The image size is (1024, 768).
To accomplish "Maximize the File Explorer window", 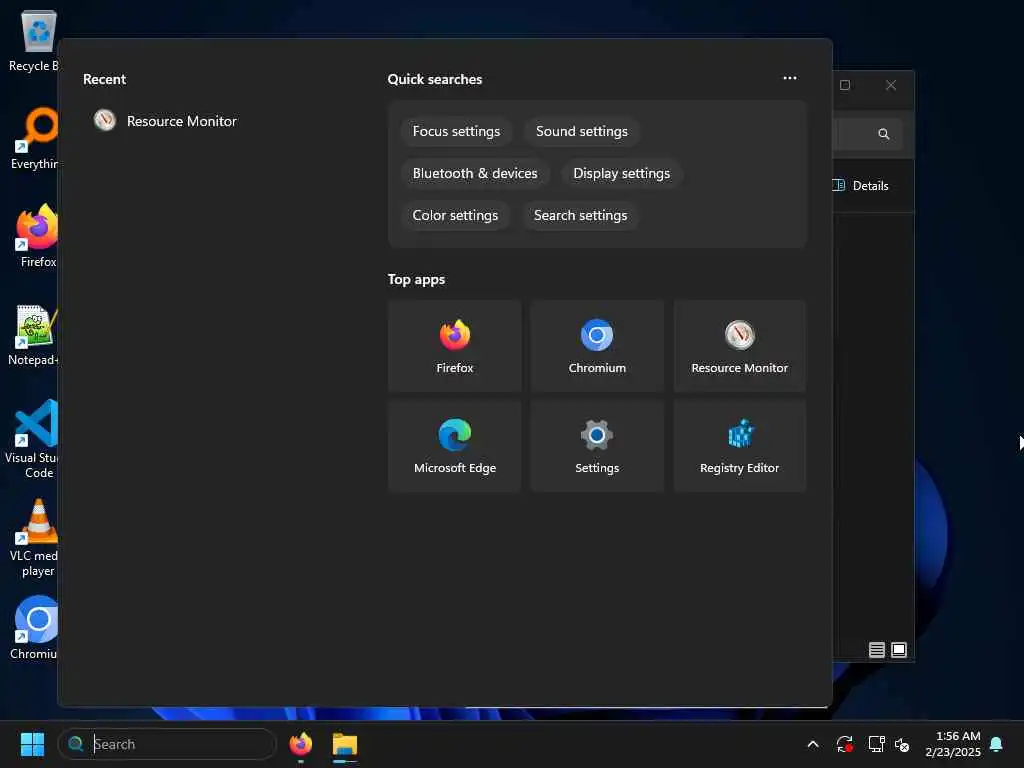I will [845, 85].
